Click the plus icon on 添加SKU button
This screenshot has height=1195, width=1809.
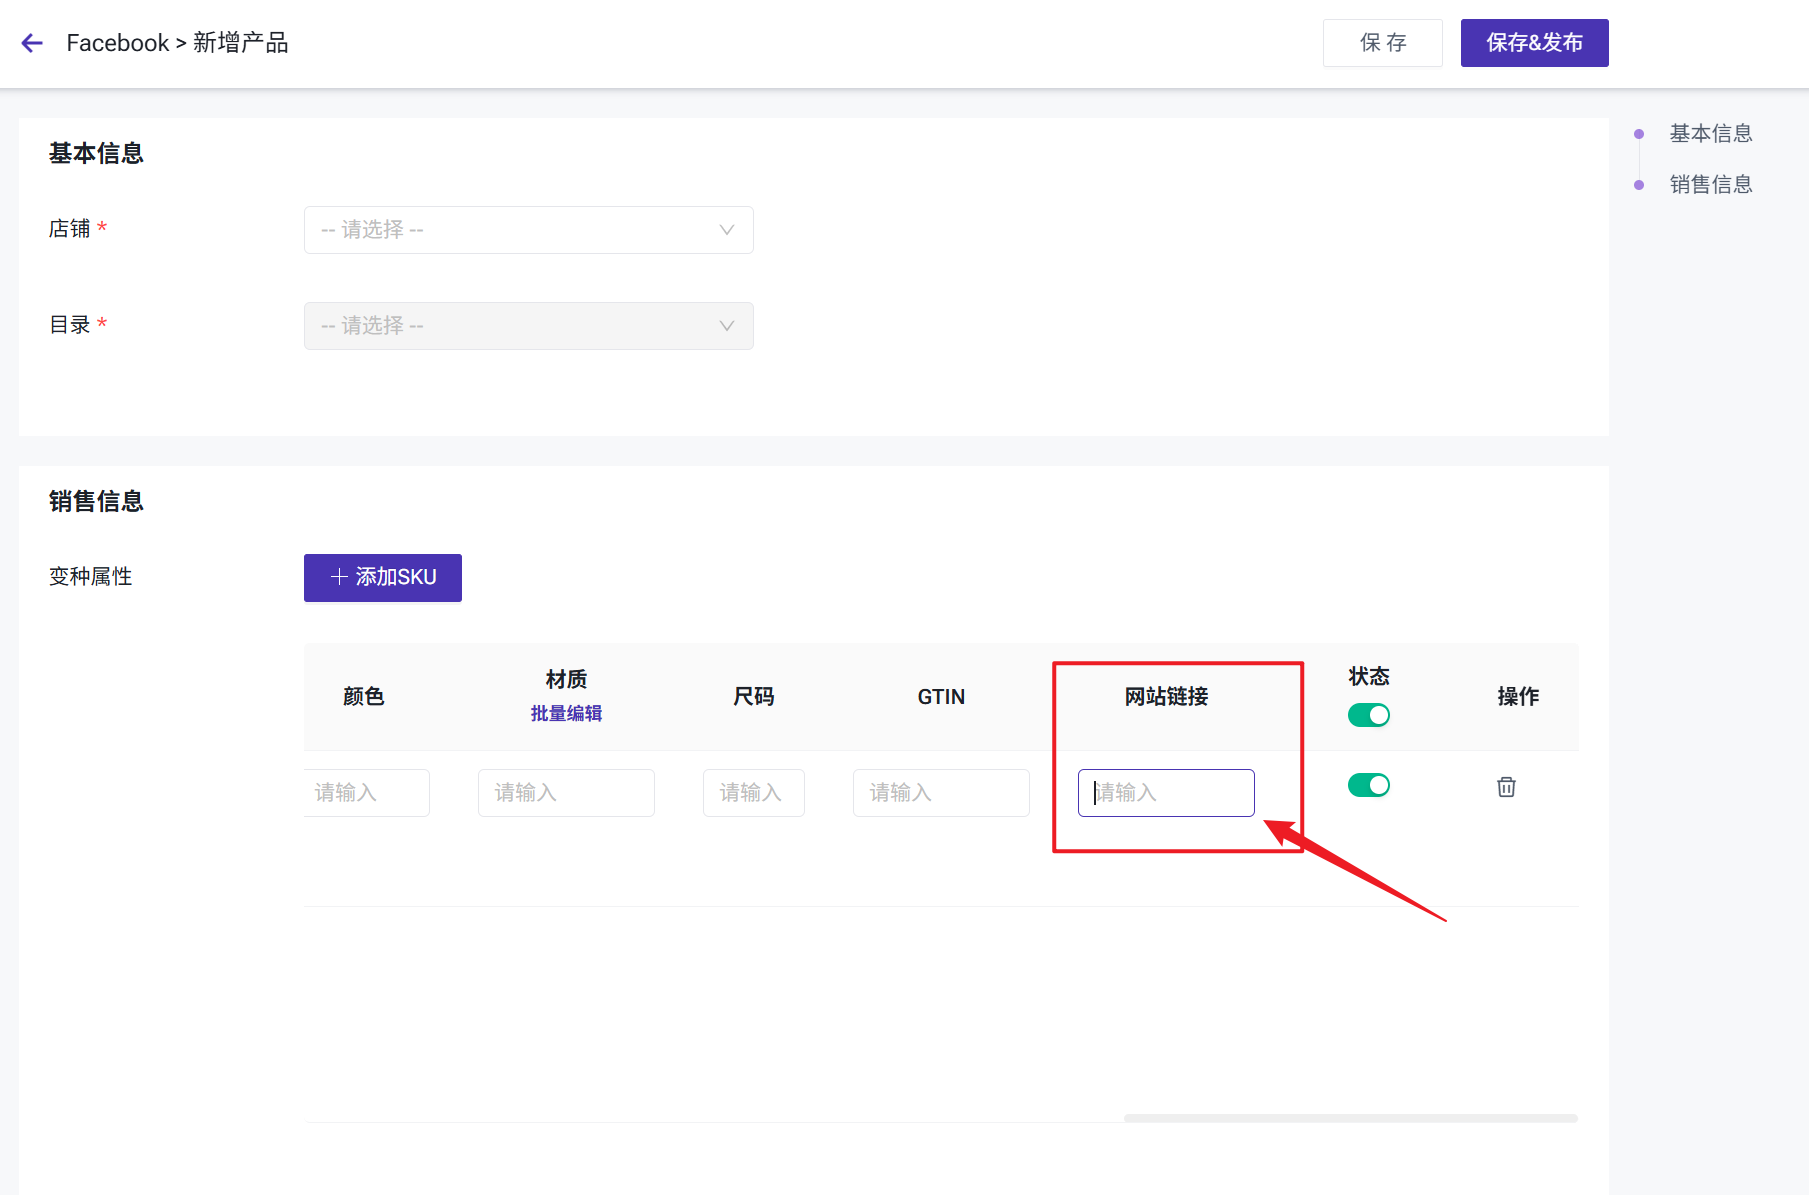pos(339,577)
